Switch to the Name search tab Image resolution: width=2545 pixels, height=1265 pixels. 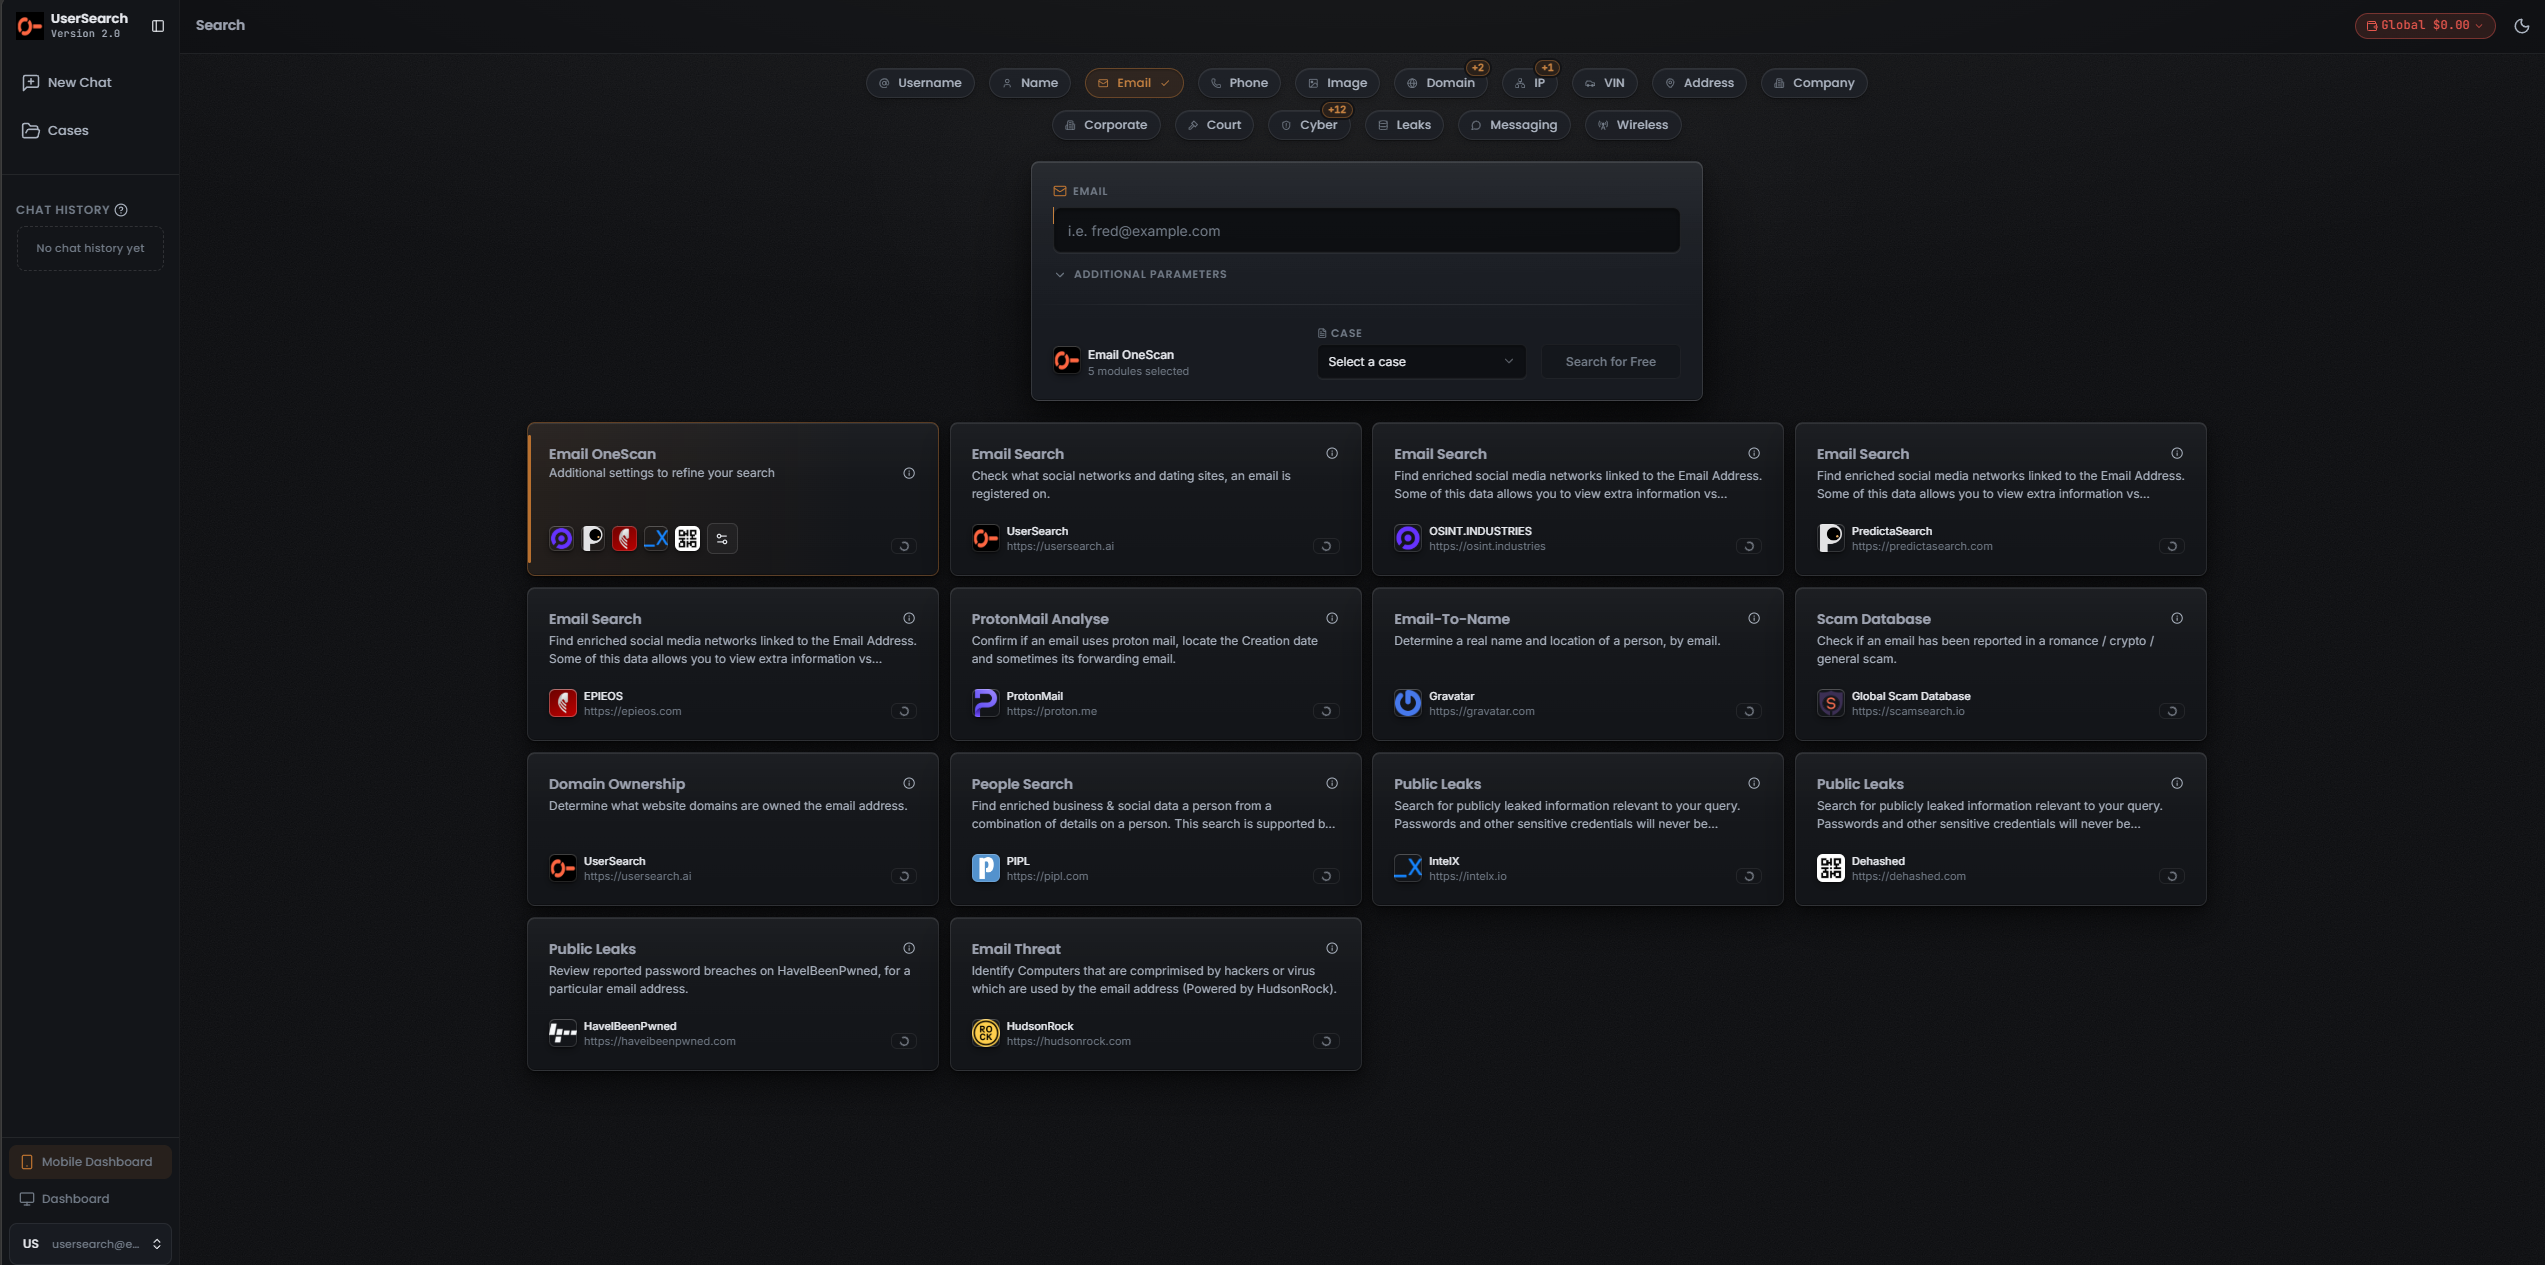1030,83
